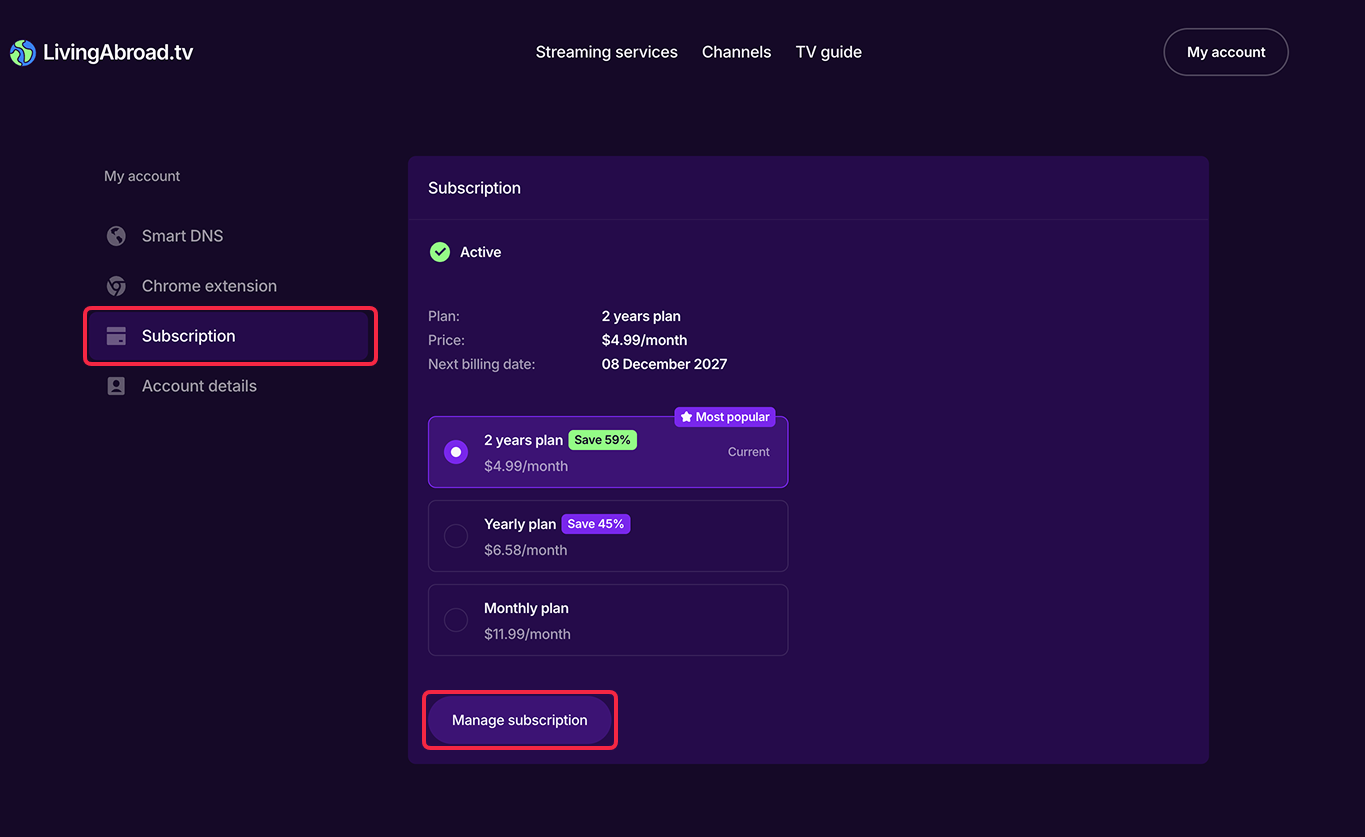Open Channels in the top navigation
Screen dimensions: 1365x837
coord(736,52)
